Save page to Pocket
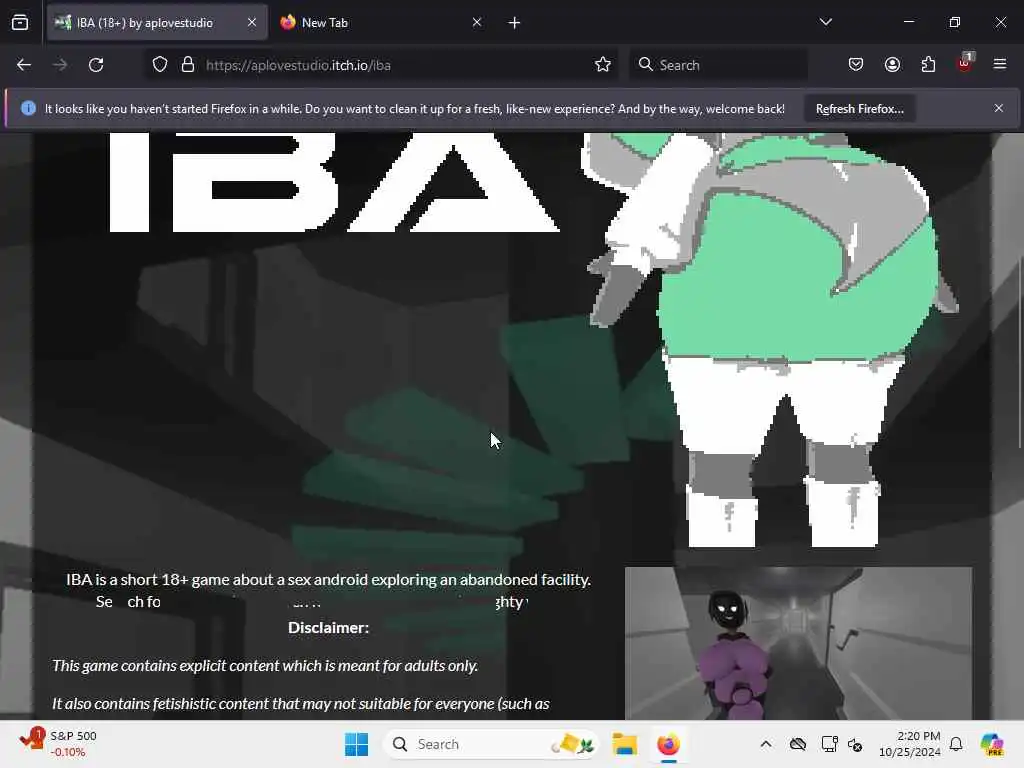This screenshot has height=768, width=1024. click(x=856, y=65)
